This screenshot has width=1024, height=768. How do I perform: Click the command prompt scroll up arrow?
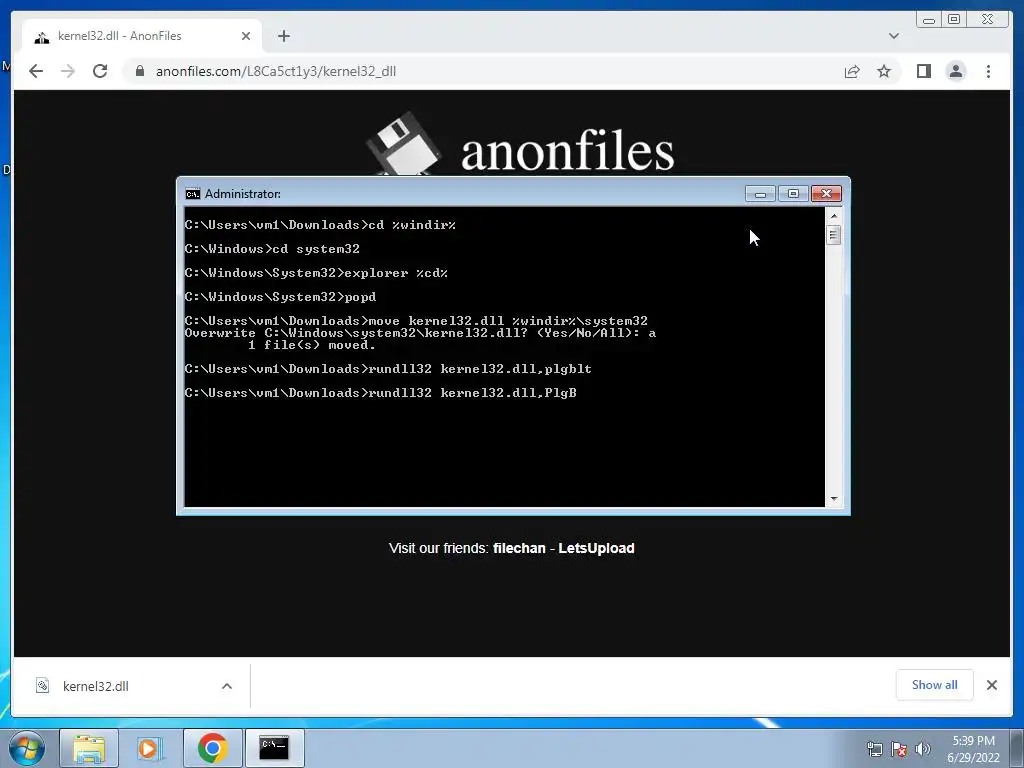(x=833, y=216)
